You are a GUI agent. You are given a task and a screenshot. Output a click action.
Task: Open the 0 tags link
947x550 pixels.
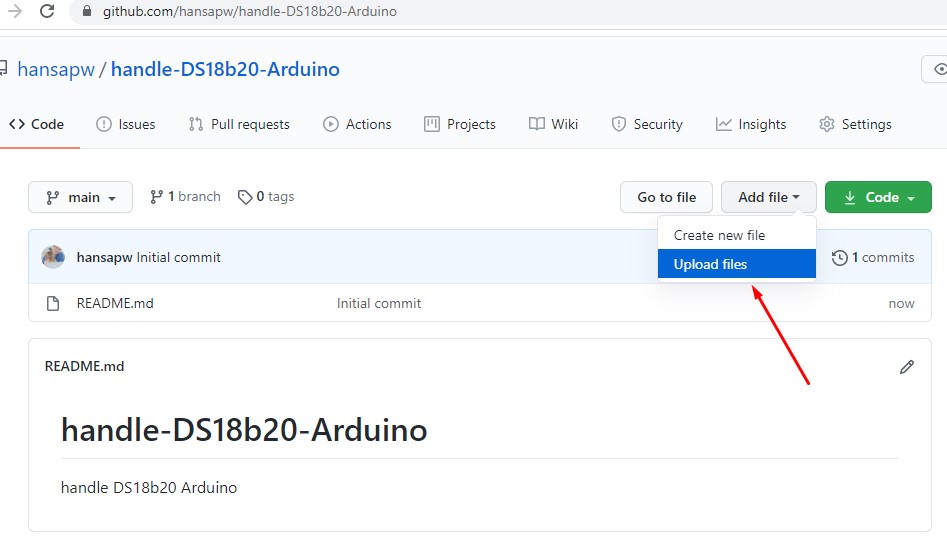click(x=266, y=197)
